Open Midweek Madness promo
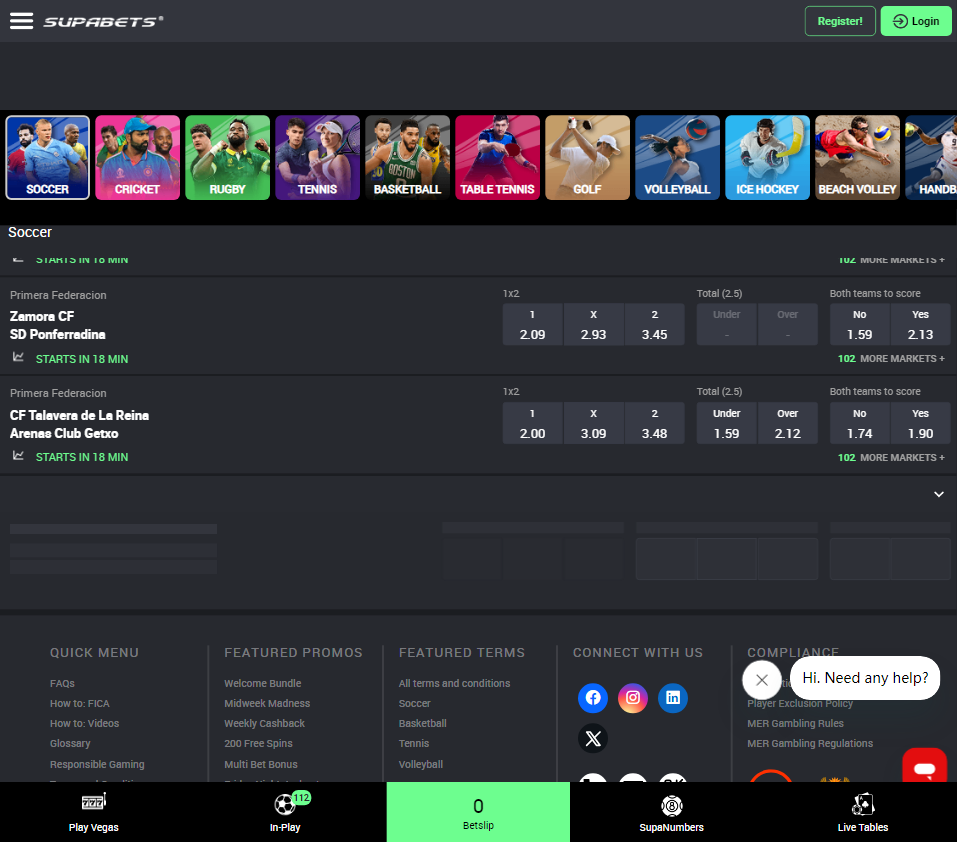 coord(267,703)
